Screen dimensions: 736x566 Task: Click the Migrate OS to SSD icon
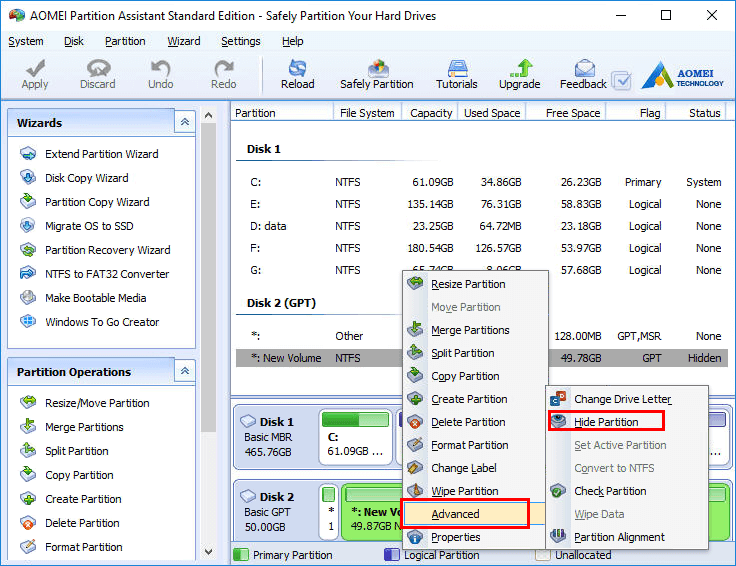click(28, 225)
